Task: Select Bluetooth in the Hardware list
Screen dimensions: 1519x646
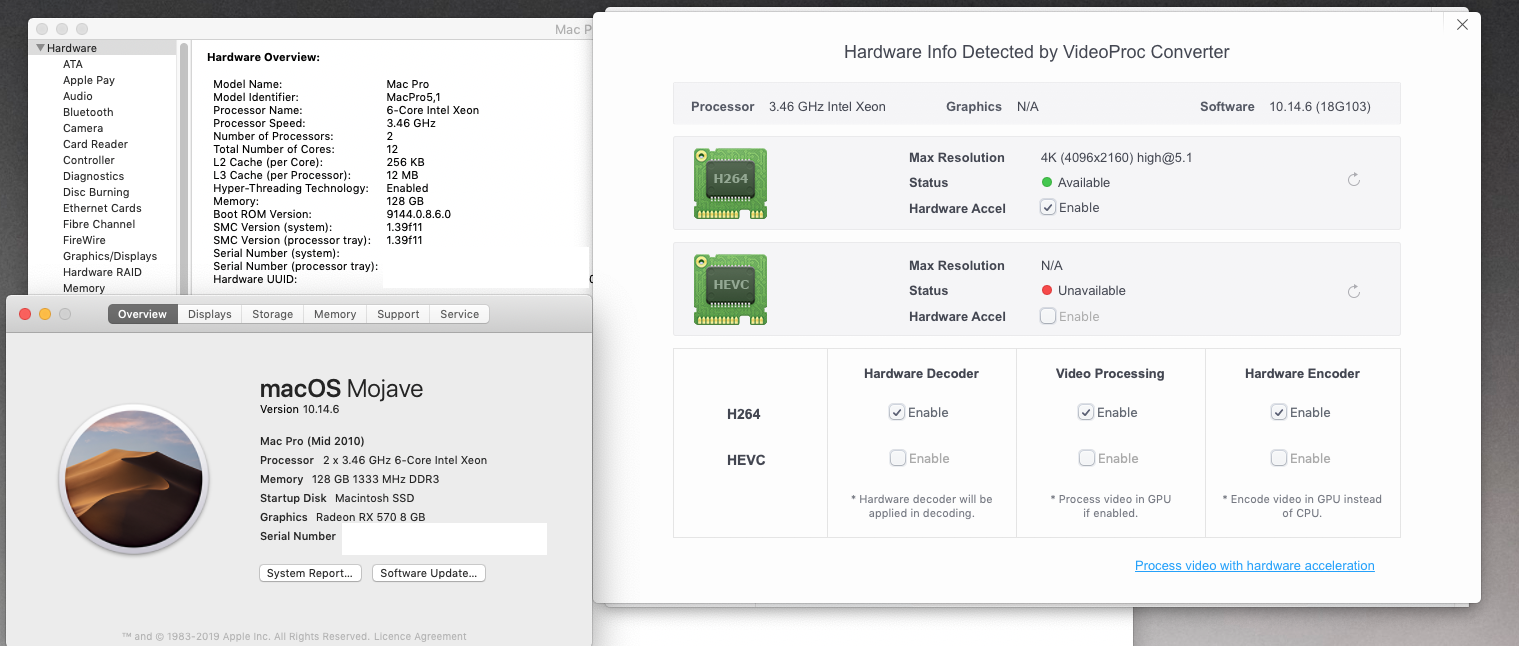Action: pyautogui.click(x=88, y=112)
